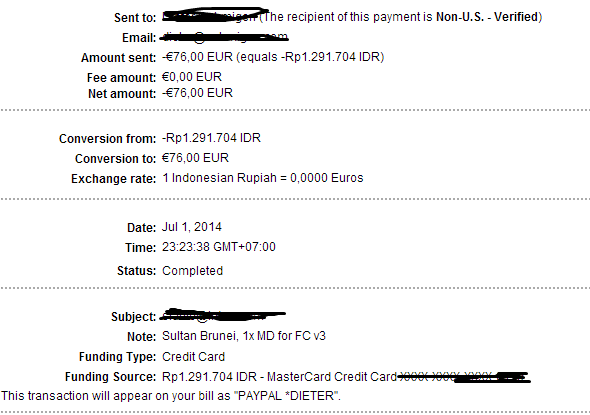Click the Completed status text
This screenshot has height=415, width=590.
tap(192, 271)
